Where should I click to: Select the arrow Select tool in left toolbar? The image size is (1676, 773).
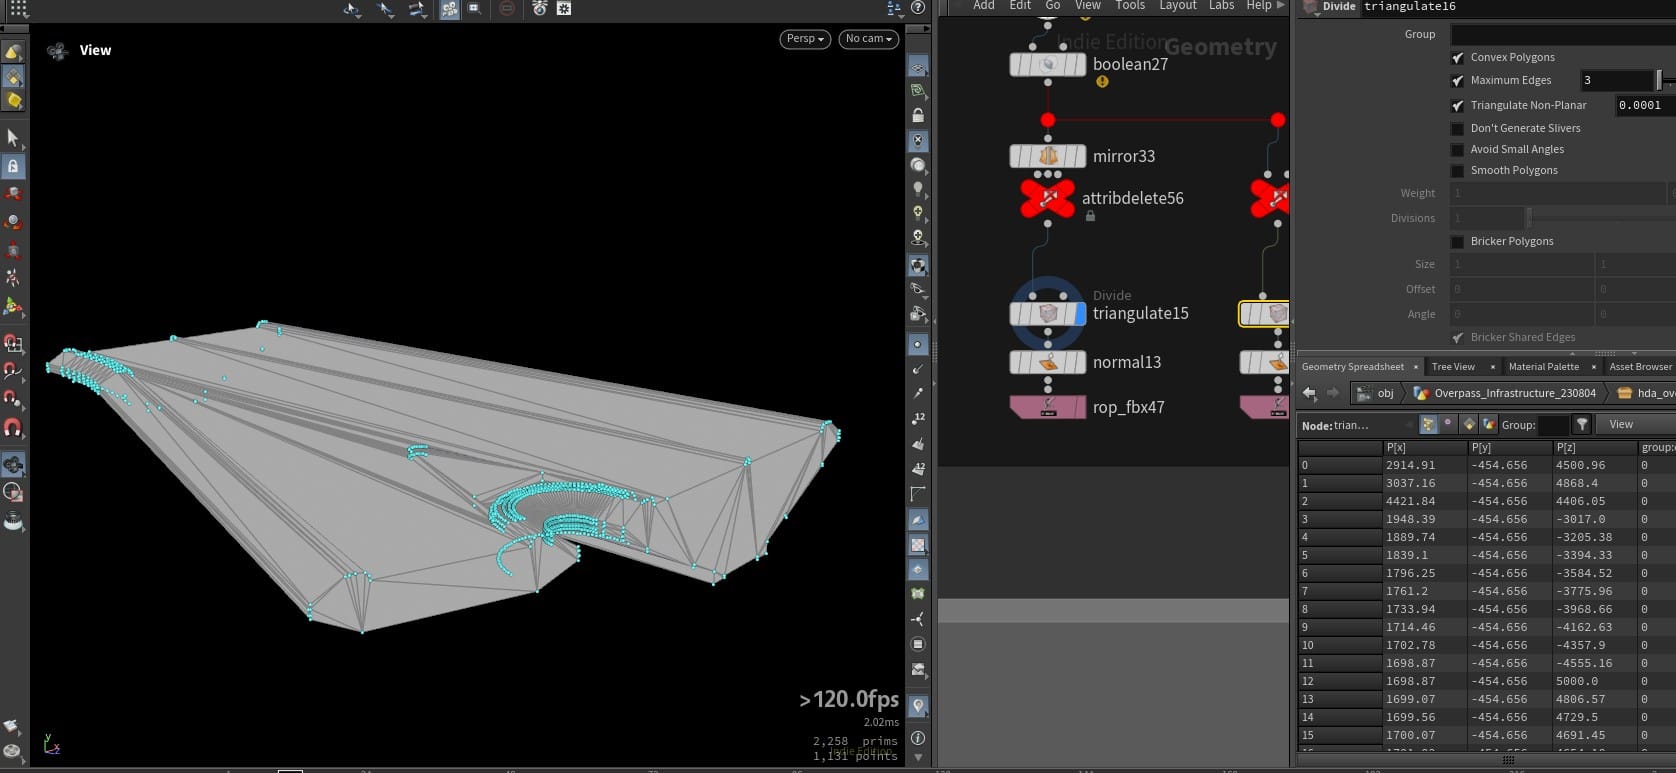point(13,137)
